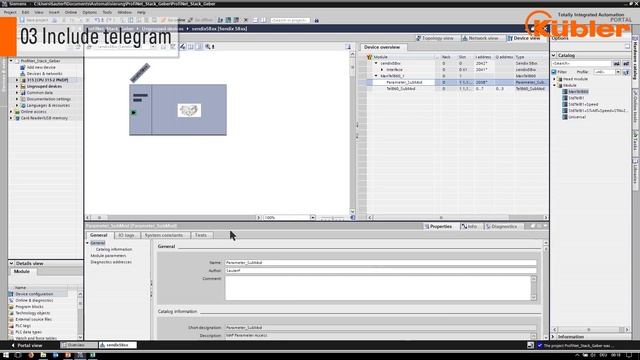
Task: Open the Online menu
Action: pos(71,12)
